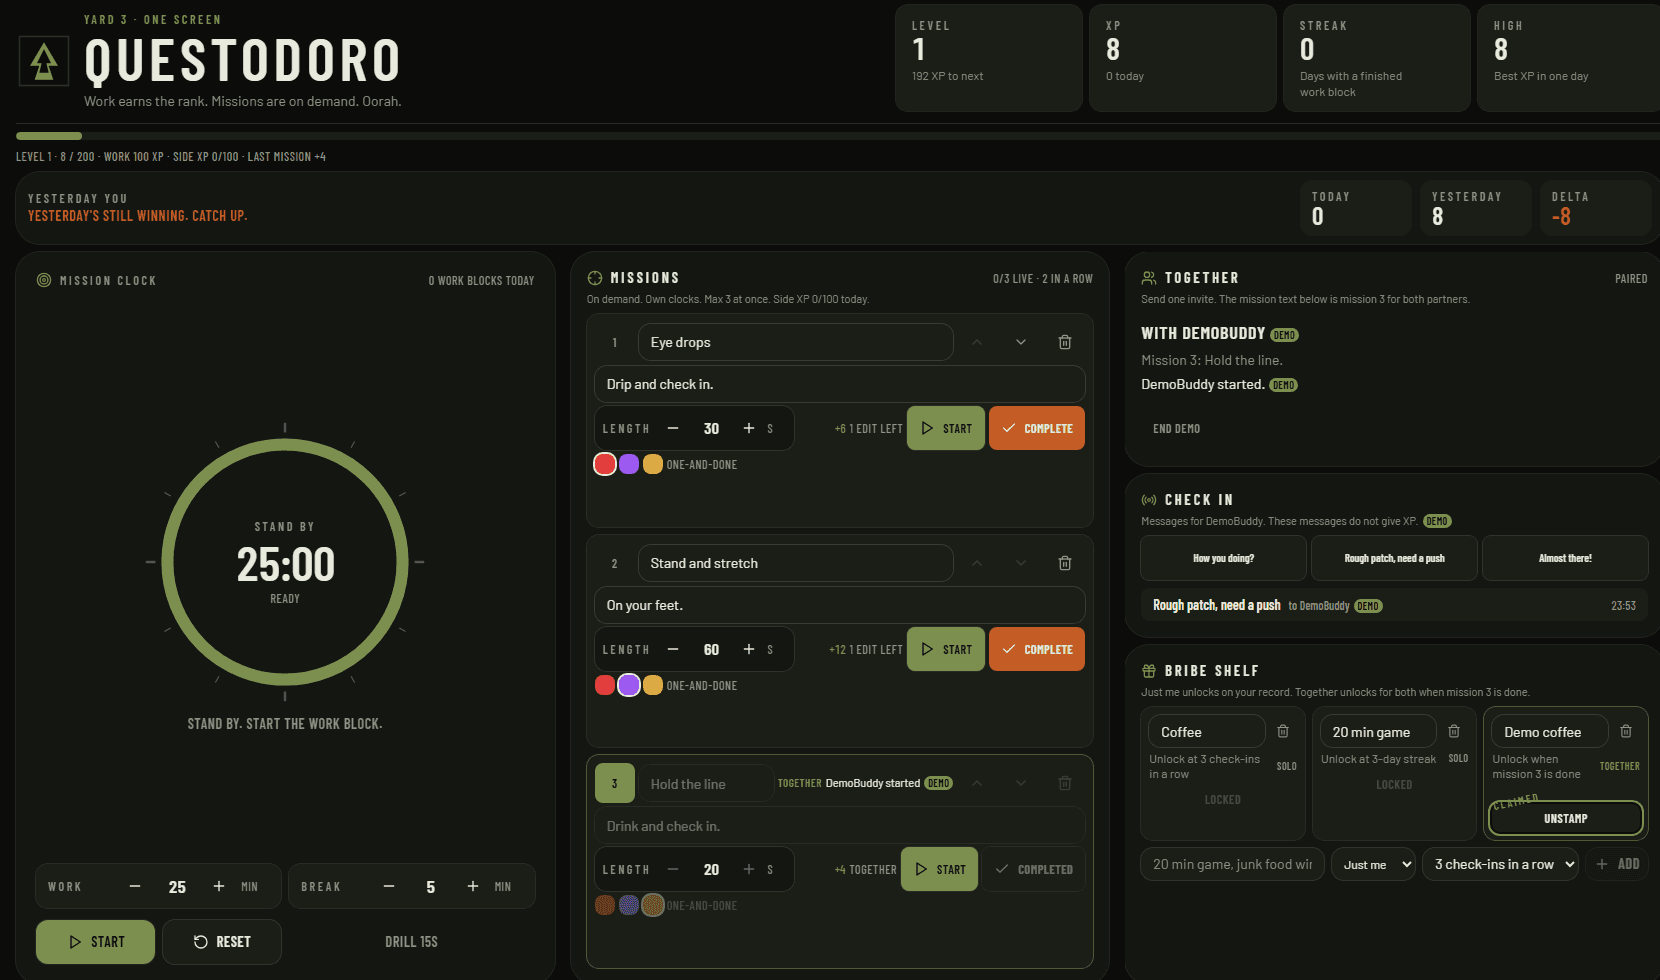Select yellow swatch on Stand and stretch mission
The width and height of the screenshot is (1660, 980).
pos(653,685)
